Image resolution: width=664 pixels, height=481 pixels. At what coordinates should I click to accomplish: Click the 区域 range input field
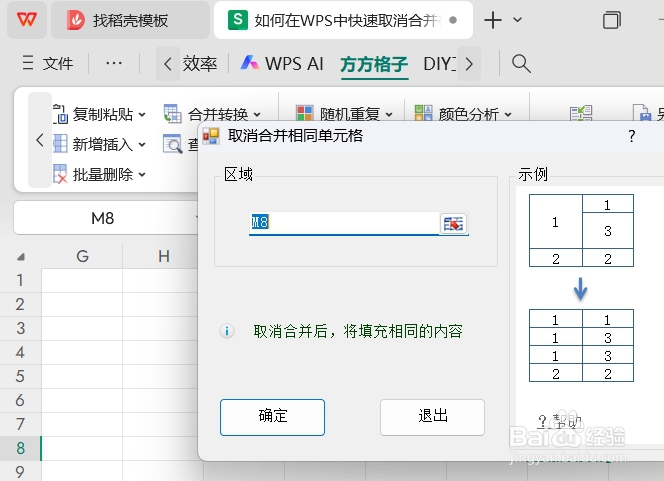click(344, 223)
